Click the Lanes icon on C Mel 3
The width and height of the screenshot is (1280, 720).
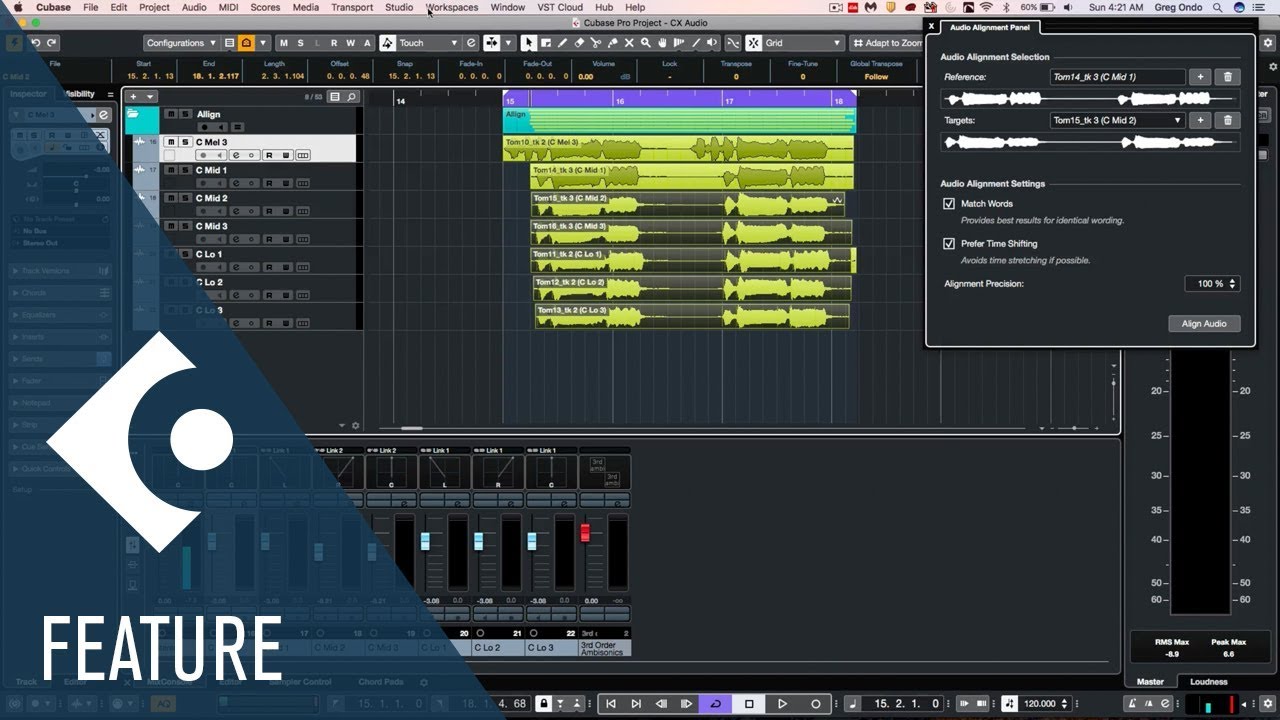coord(303,155)
